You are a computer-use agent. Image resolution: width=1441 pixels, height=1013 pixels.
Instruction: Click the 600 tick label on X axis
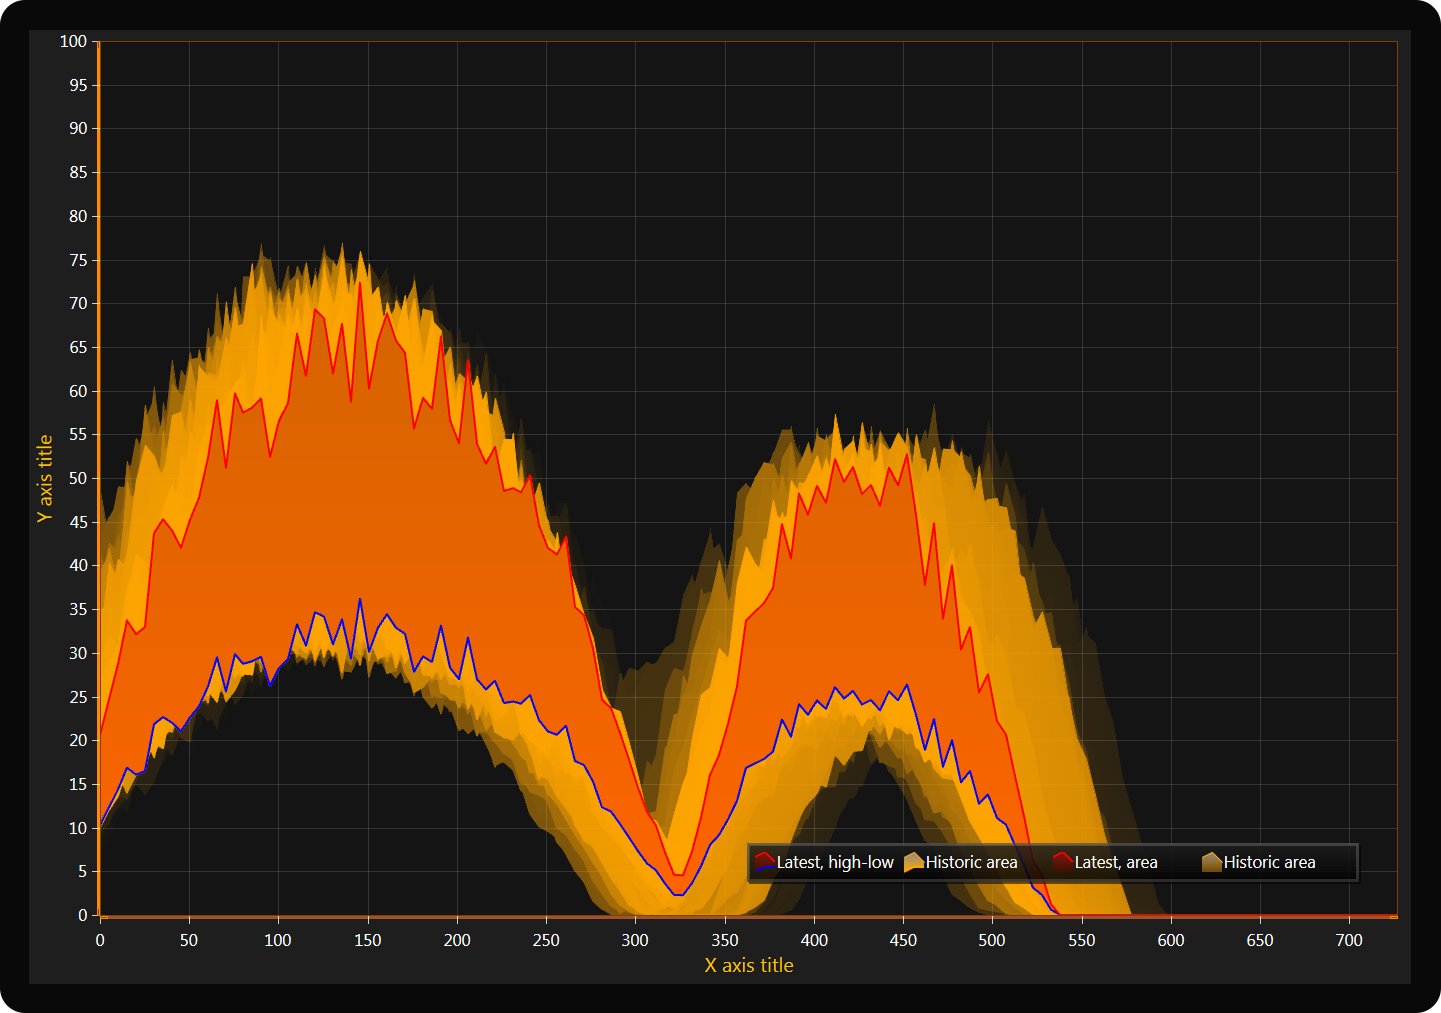[1171, 940]
